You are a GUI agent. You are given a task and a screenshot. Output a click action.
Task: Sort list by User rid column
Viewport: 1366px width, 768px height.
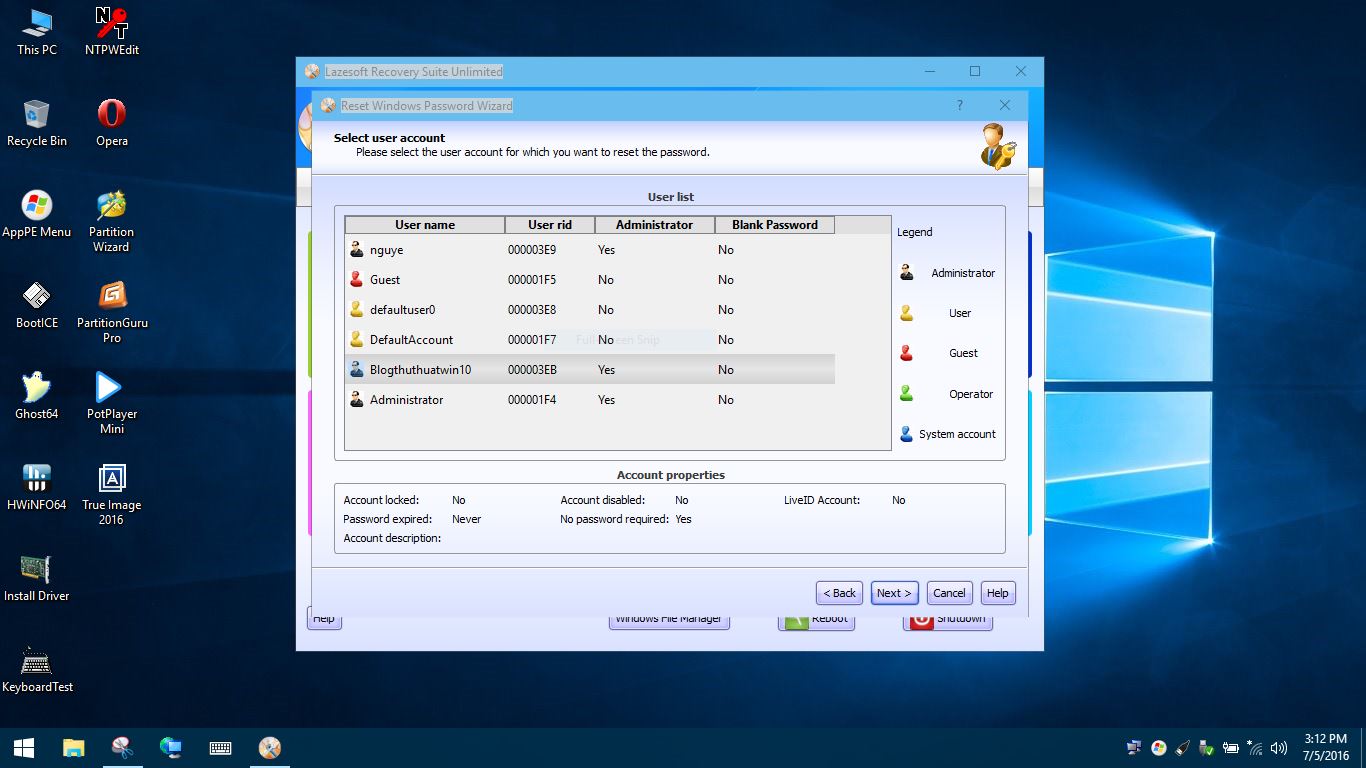click(550, 225)
